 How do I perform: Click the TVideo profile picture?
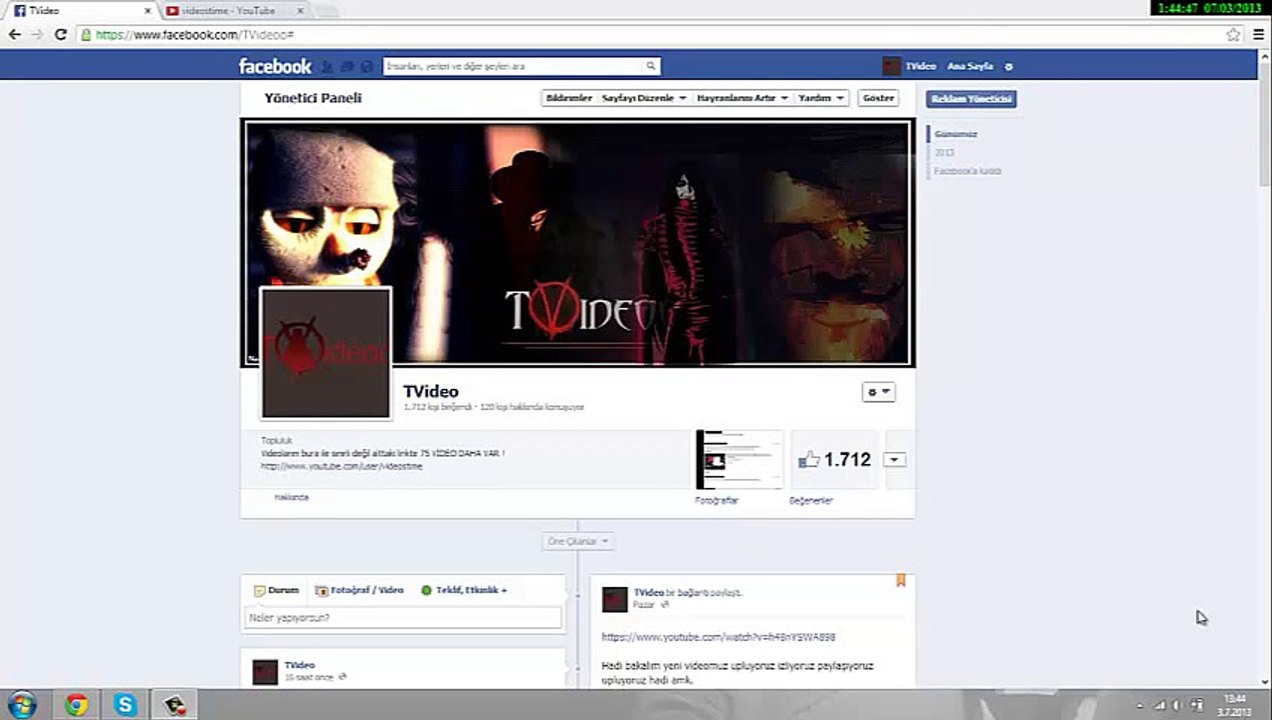326,353
